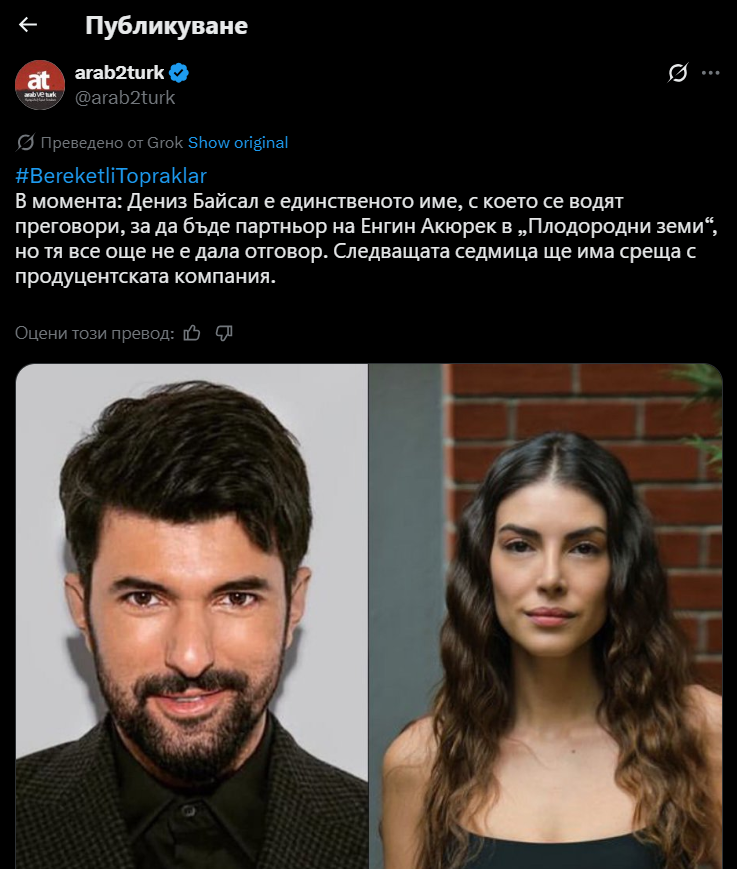The image size is (737, 869).
Task: Open the three-dot more options menu
Action: [710, 73]
